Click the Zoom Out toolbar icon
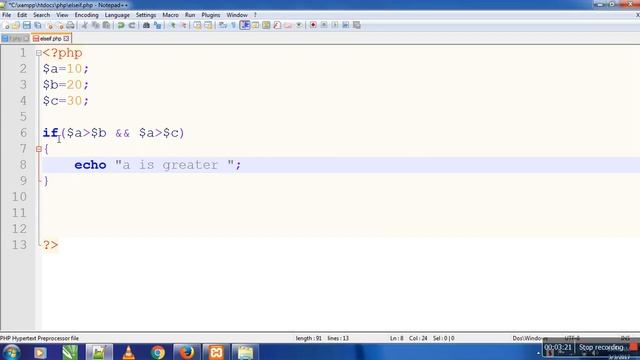This screenshot has height=360, width=640. [x=183, y=25]
